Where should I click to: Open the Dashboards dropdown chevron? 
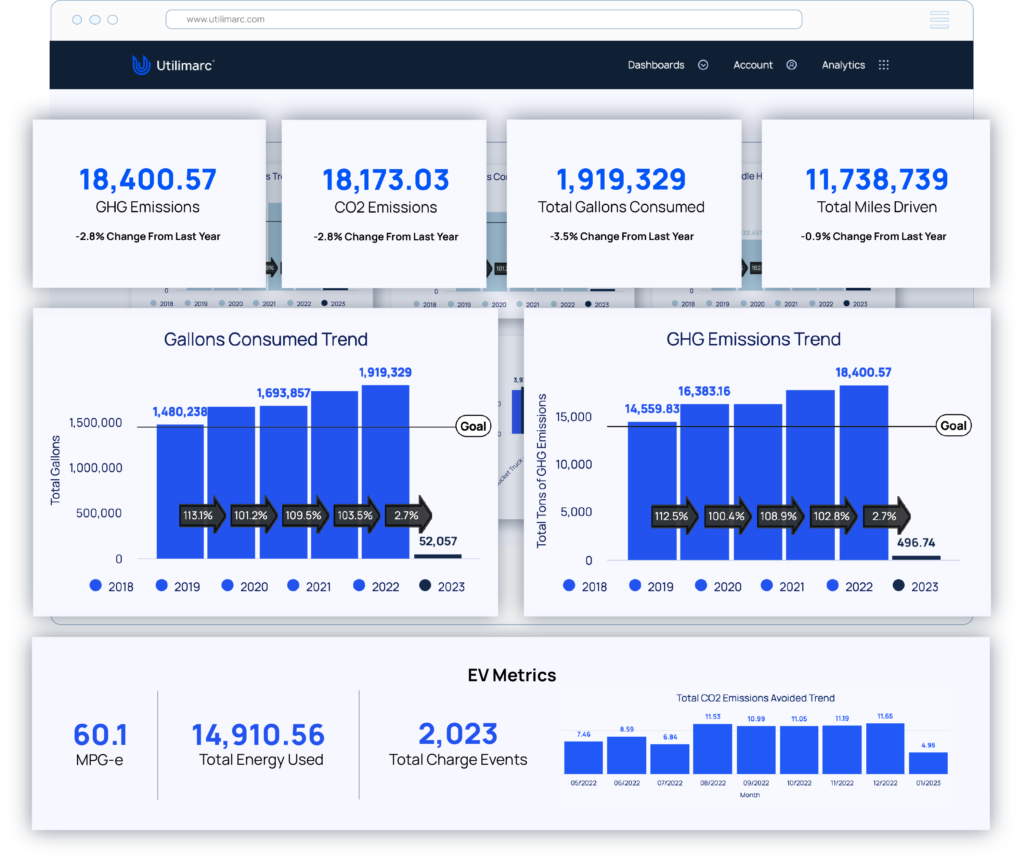tap(703, 65)
